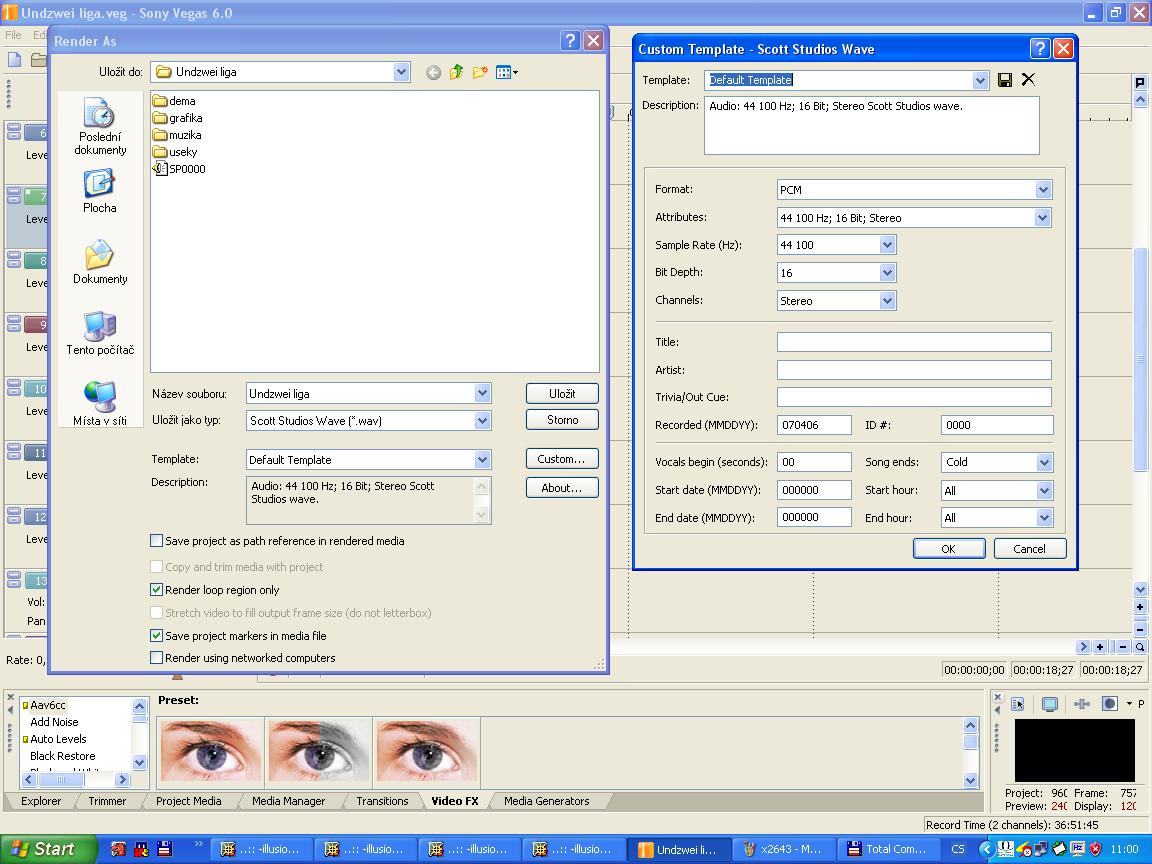1152x864 pixels.
Task: Select the useky folder
Action: pyautogui.click(x=175, y=151)
